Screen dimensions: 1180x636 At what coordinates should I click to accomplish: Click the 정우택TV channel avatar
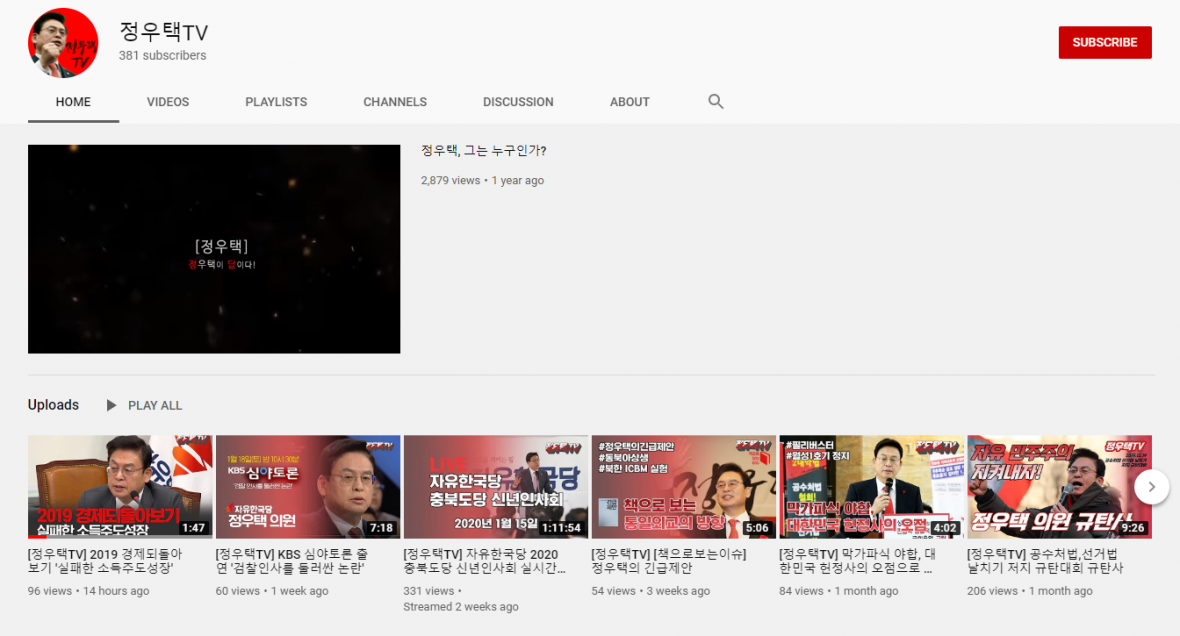click(x=63, y=43)
